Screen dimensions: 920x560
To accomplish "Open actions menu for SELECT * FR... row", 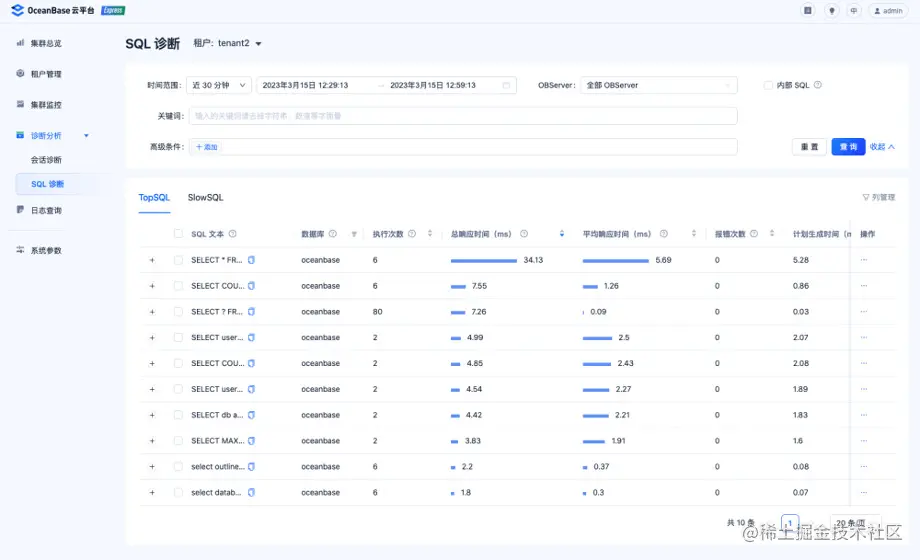I will click(864, 259).
